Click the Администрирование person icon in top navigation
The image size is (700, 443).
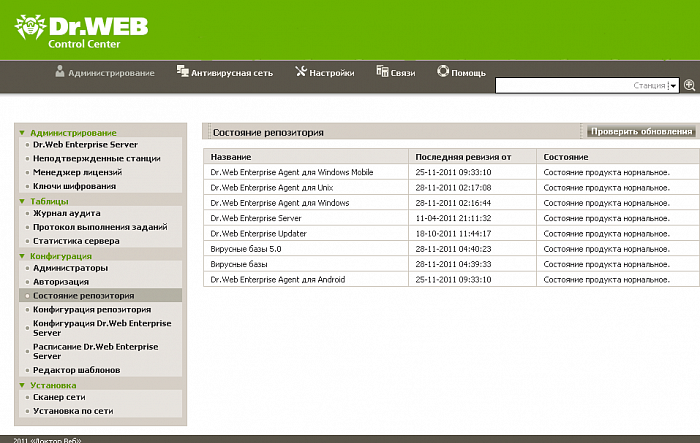pos(60,72)
